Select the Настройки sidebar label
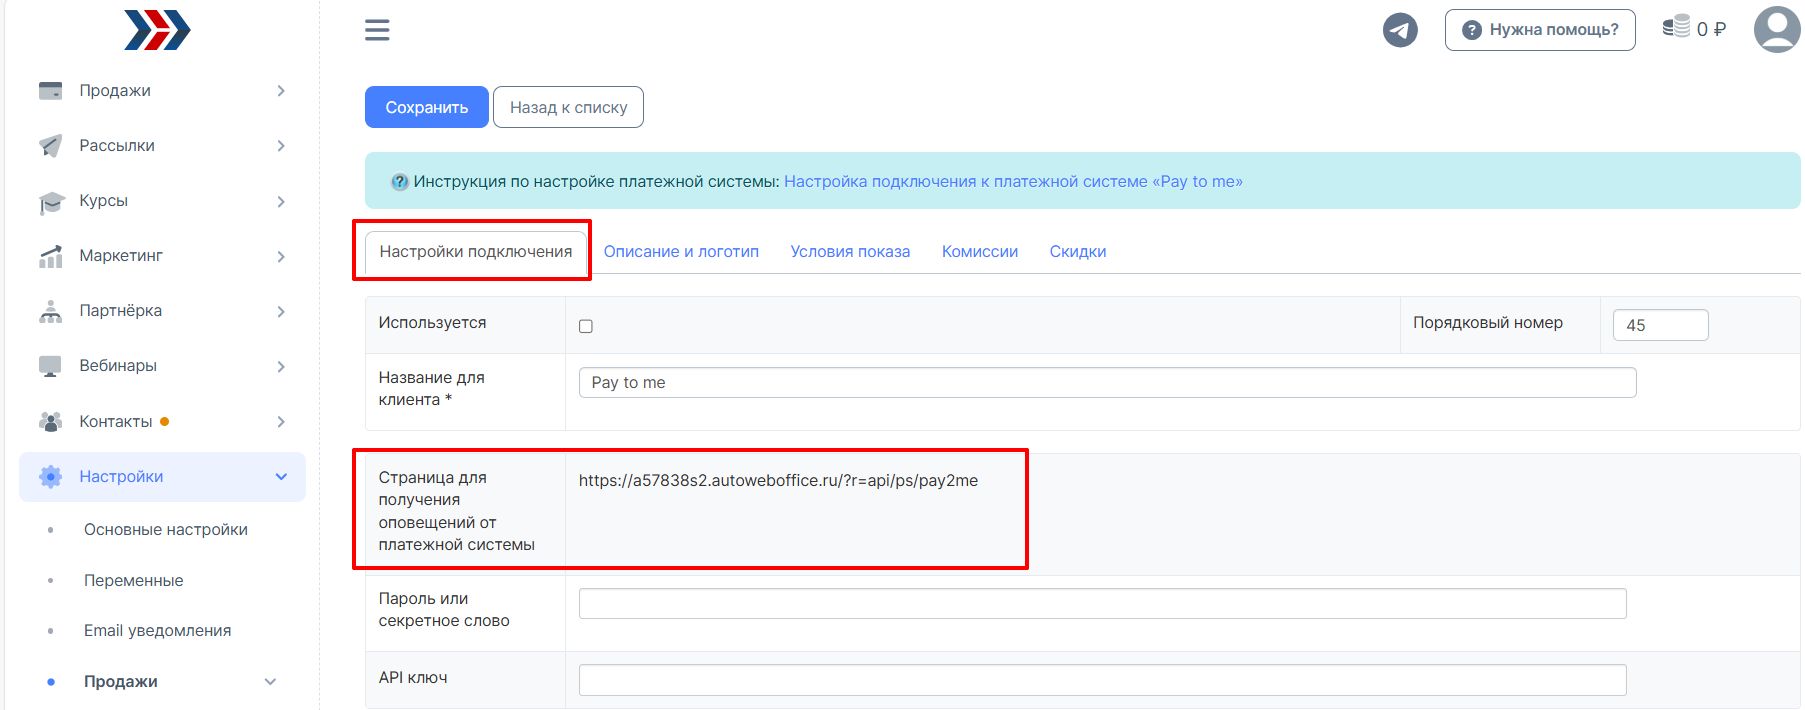 click(x=121, y=477)
